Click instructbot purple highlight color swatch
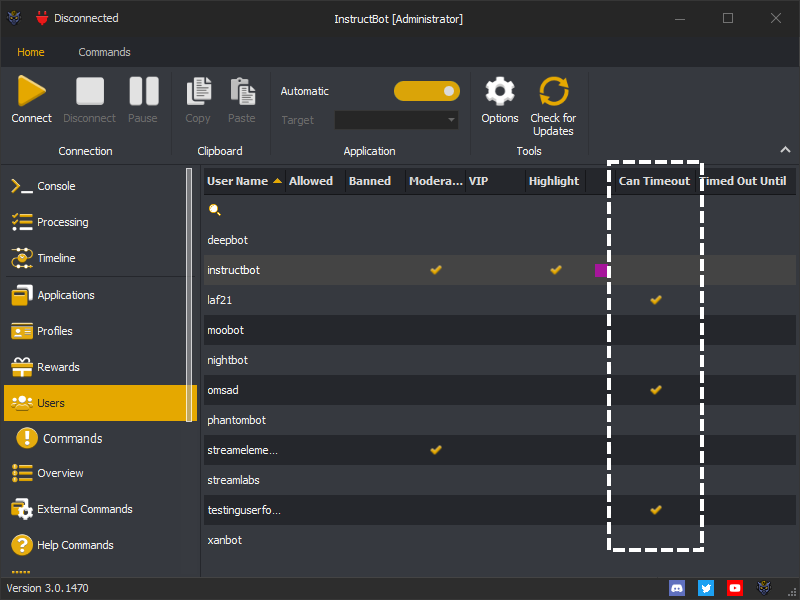 [x=601, y=270]
